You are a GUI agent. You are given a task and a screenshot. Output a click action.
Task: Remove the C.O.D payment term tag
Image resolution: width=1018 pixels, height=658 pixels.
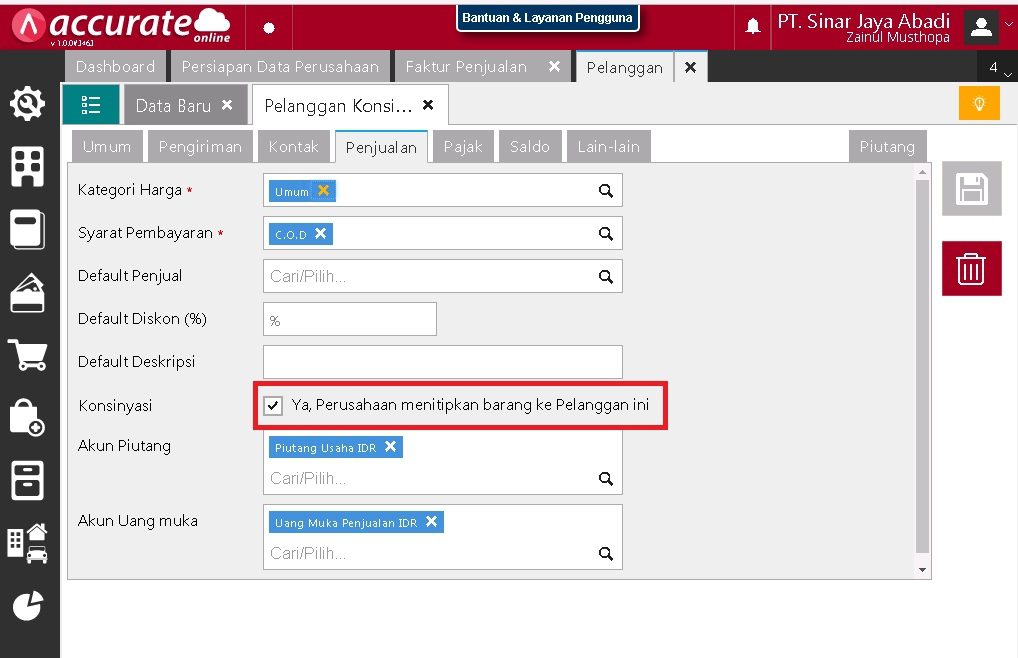click(320, 233)
